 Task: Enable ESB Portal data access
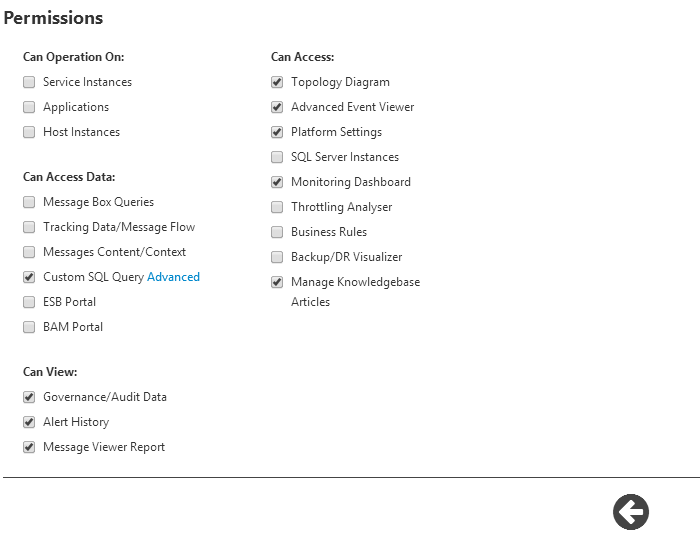[x=29, y=302]
